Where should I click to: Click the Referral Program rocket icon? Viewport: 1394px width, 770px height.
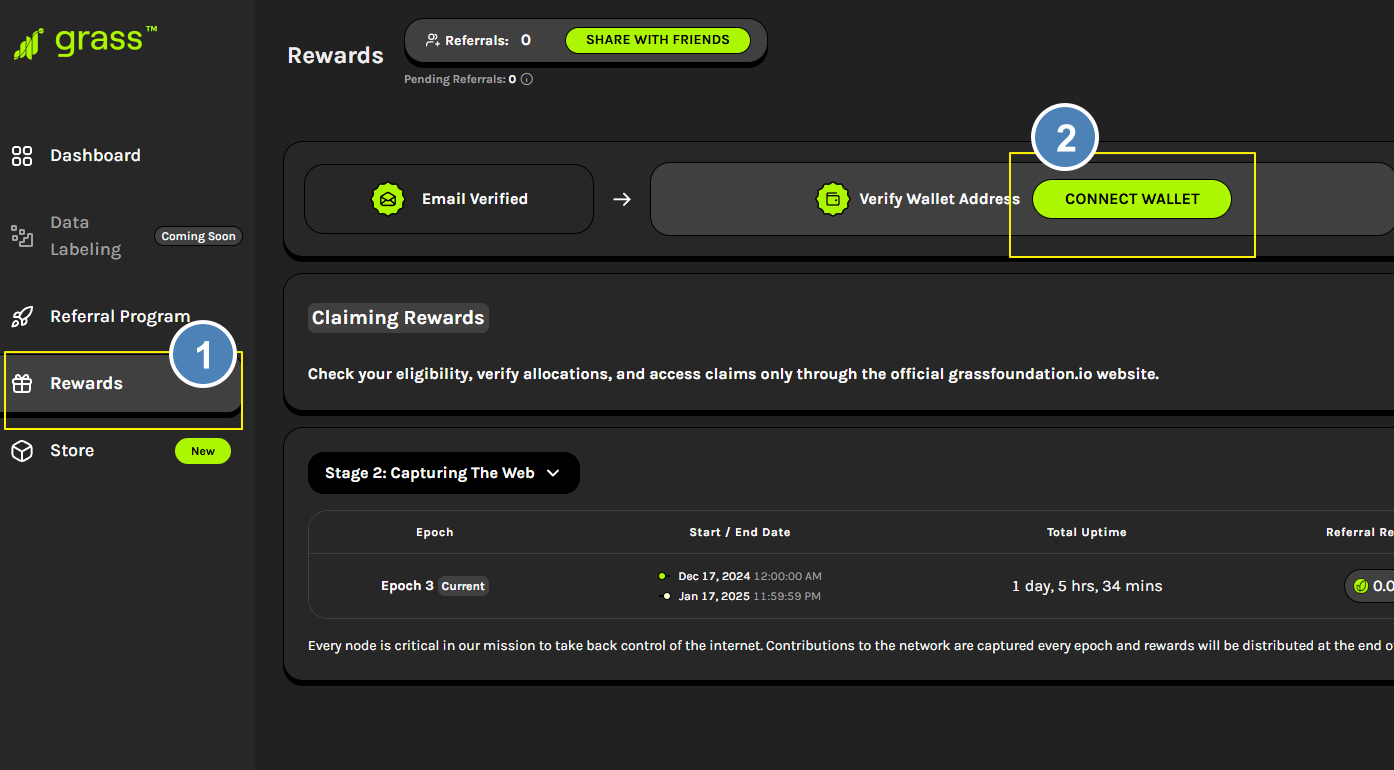pyautogui.click(x=22, y=317)
